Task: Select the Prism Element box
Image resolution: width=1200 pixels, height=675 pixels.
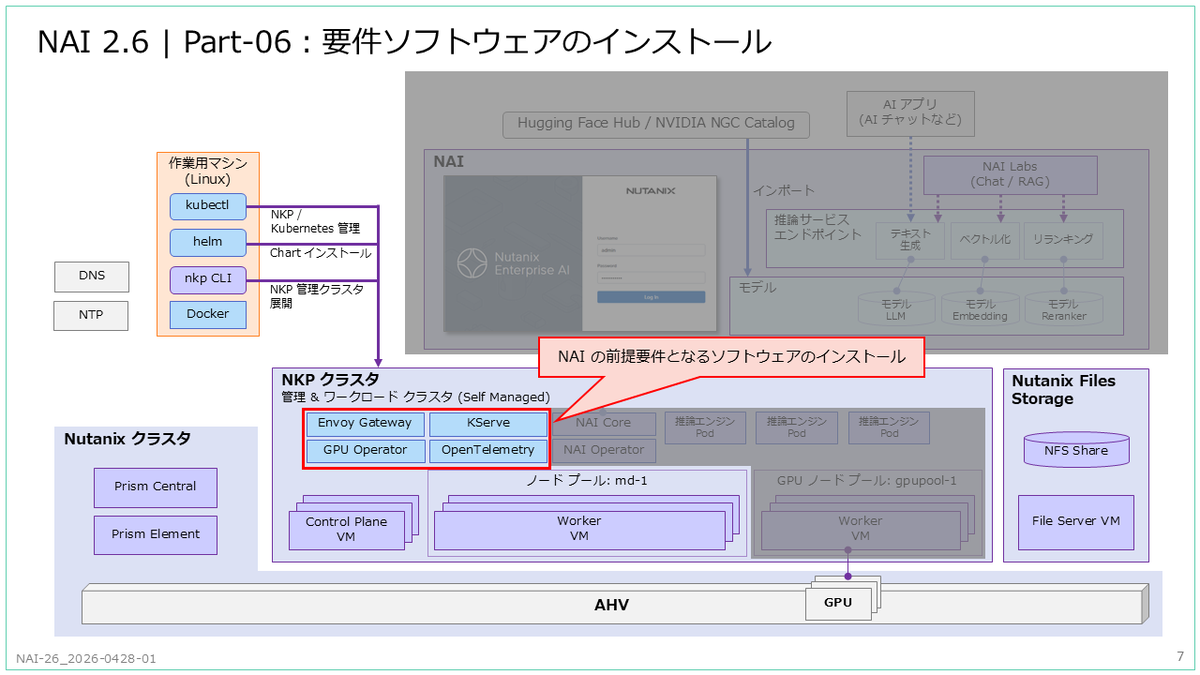Action: [155, 535]
